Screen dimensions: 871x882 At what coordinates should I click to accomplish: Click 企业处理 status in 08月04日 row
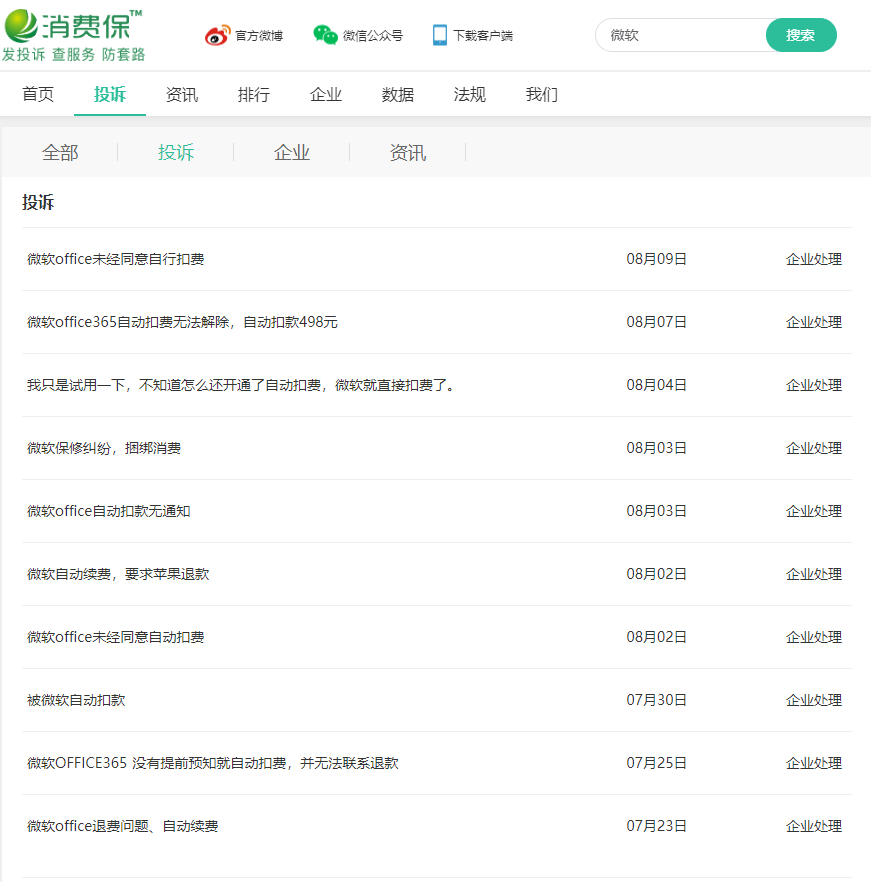pos(814,385)
